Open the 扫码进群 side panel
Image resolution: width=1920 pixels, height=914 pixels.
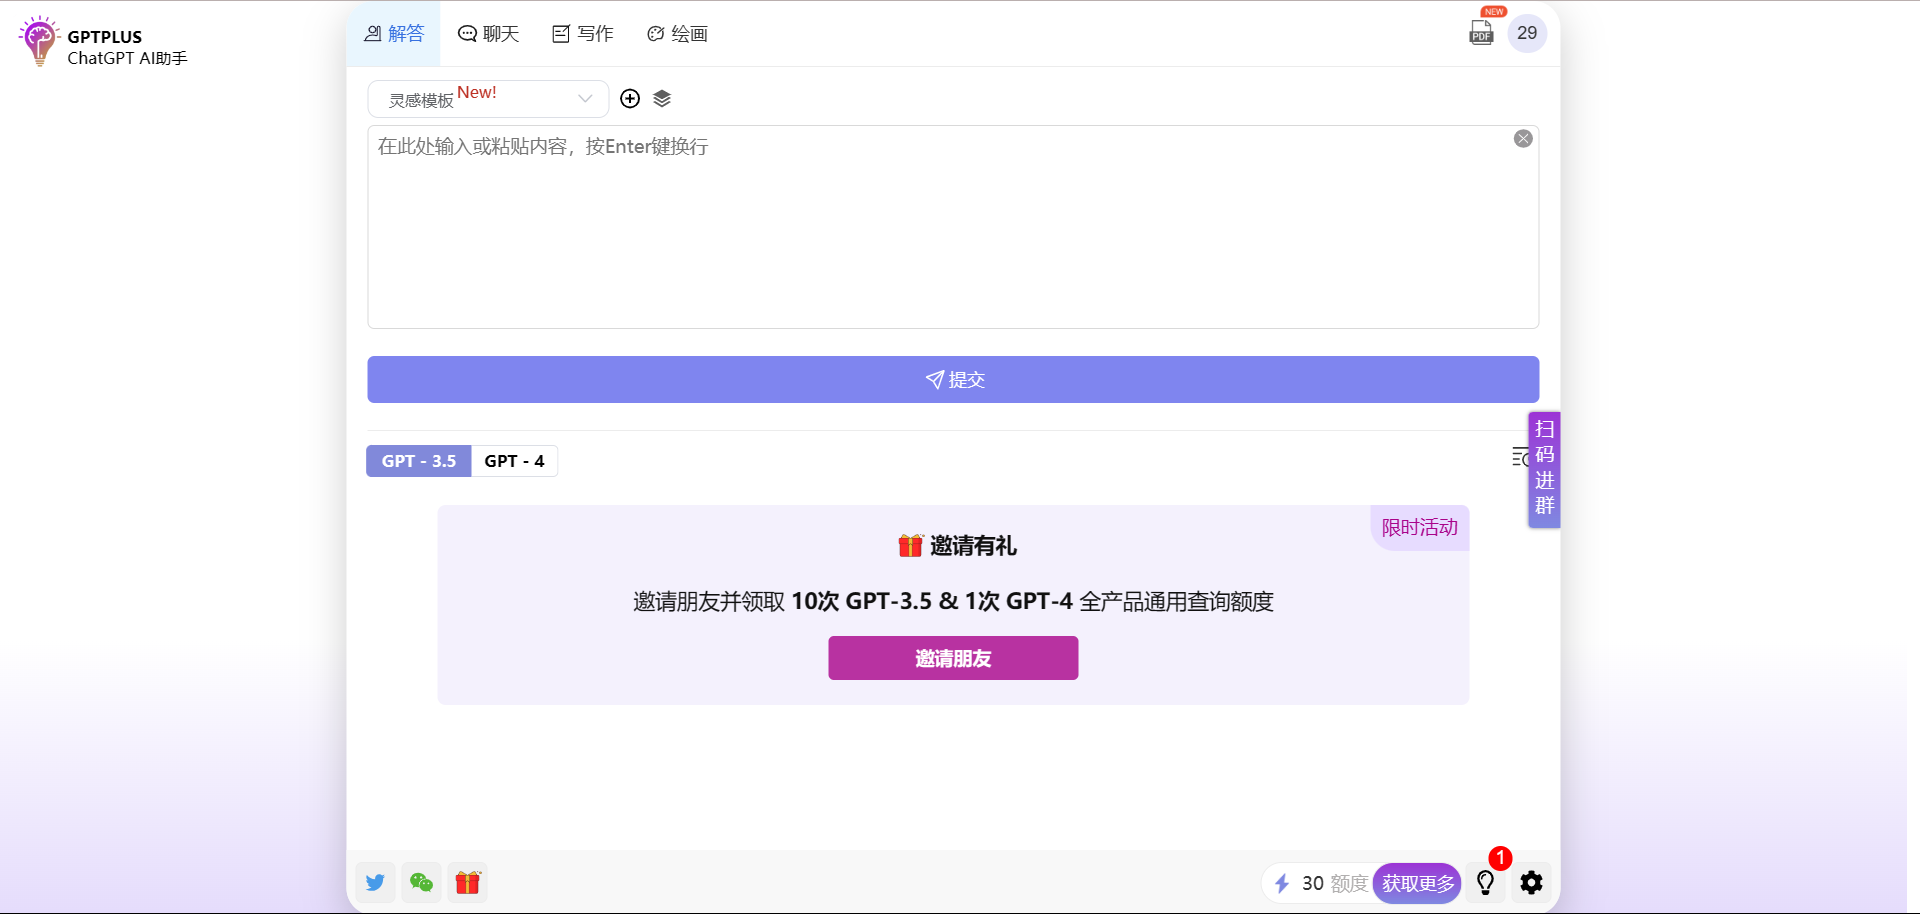pyautogui.click(x=1543, y=470)
